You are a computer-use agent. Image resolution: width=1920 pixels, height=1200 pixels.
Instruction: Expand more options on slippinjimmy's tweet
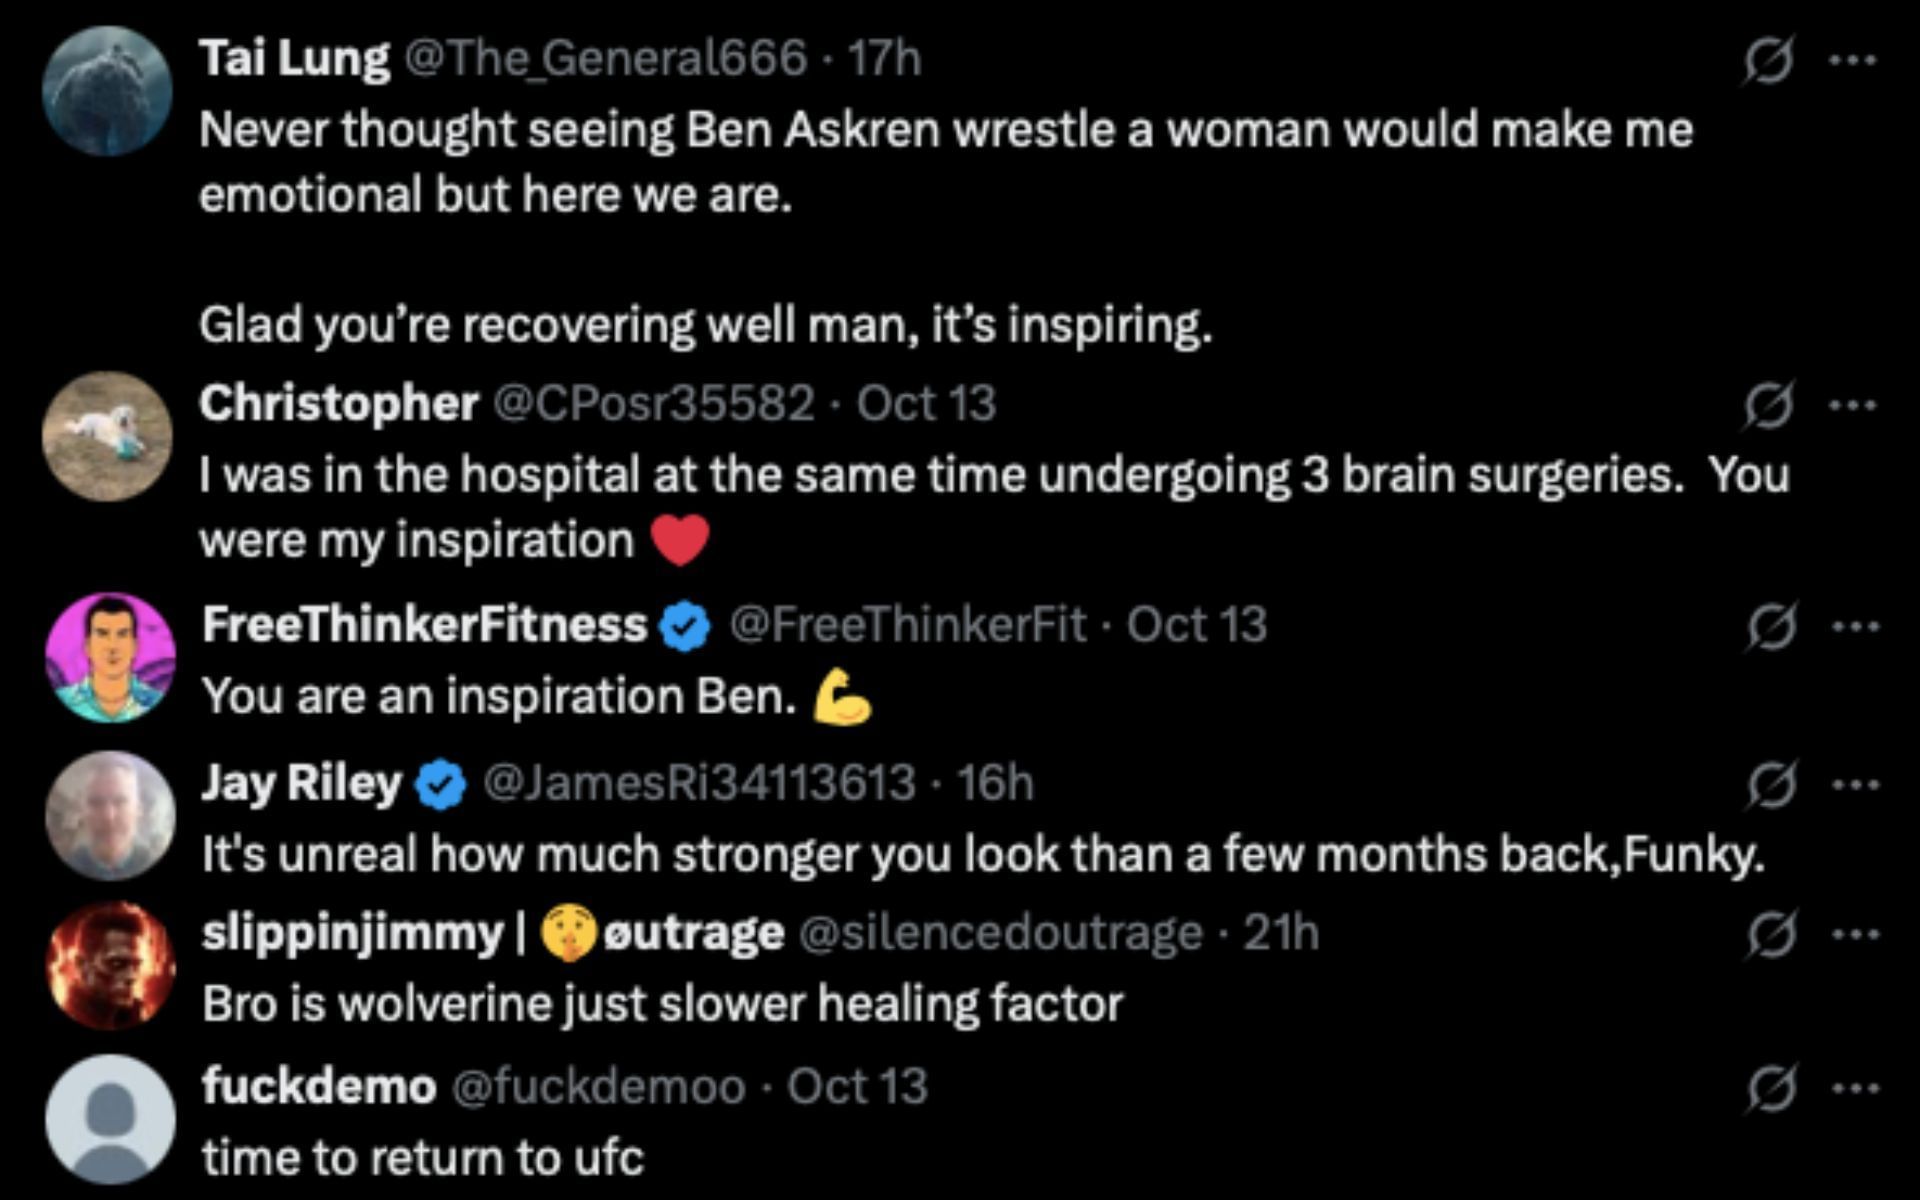(x=1855, y=936)
